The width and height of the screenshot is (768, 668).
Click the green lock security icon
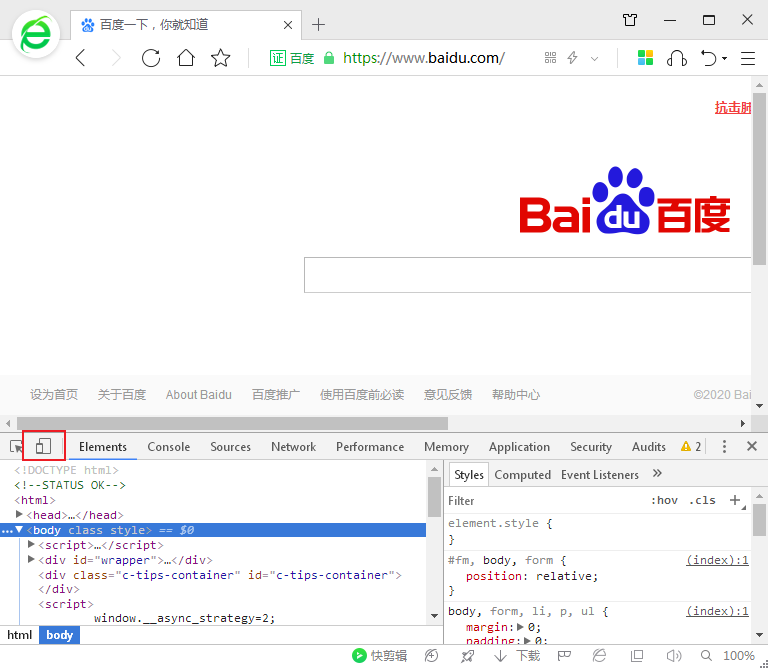pyautogui.click(x=329, y=58)
